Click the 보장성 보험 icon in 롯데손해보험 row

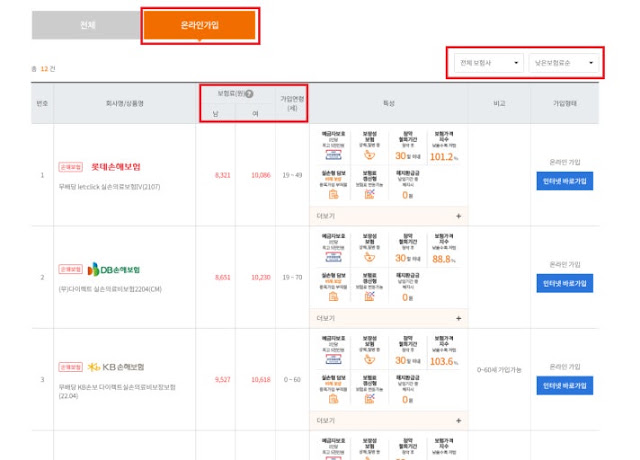coord(369,155)
